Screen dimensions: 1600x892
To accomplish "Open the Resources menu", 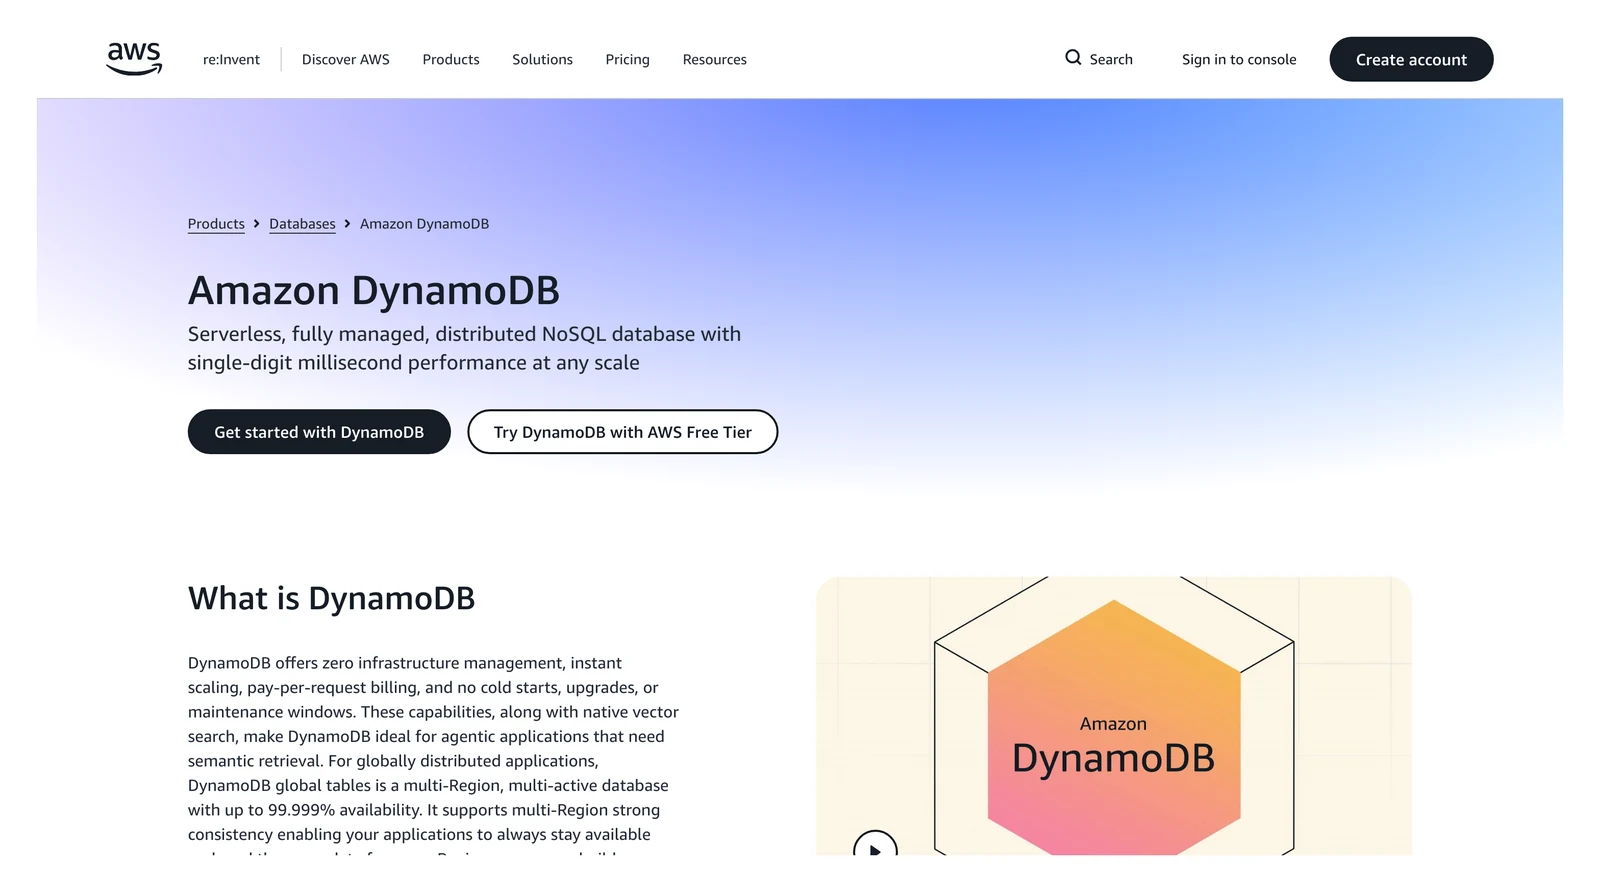I will click(715, 60).
